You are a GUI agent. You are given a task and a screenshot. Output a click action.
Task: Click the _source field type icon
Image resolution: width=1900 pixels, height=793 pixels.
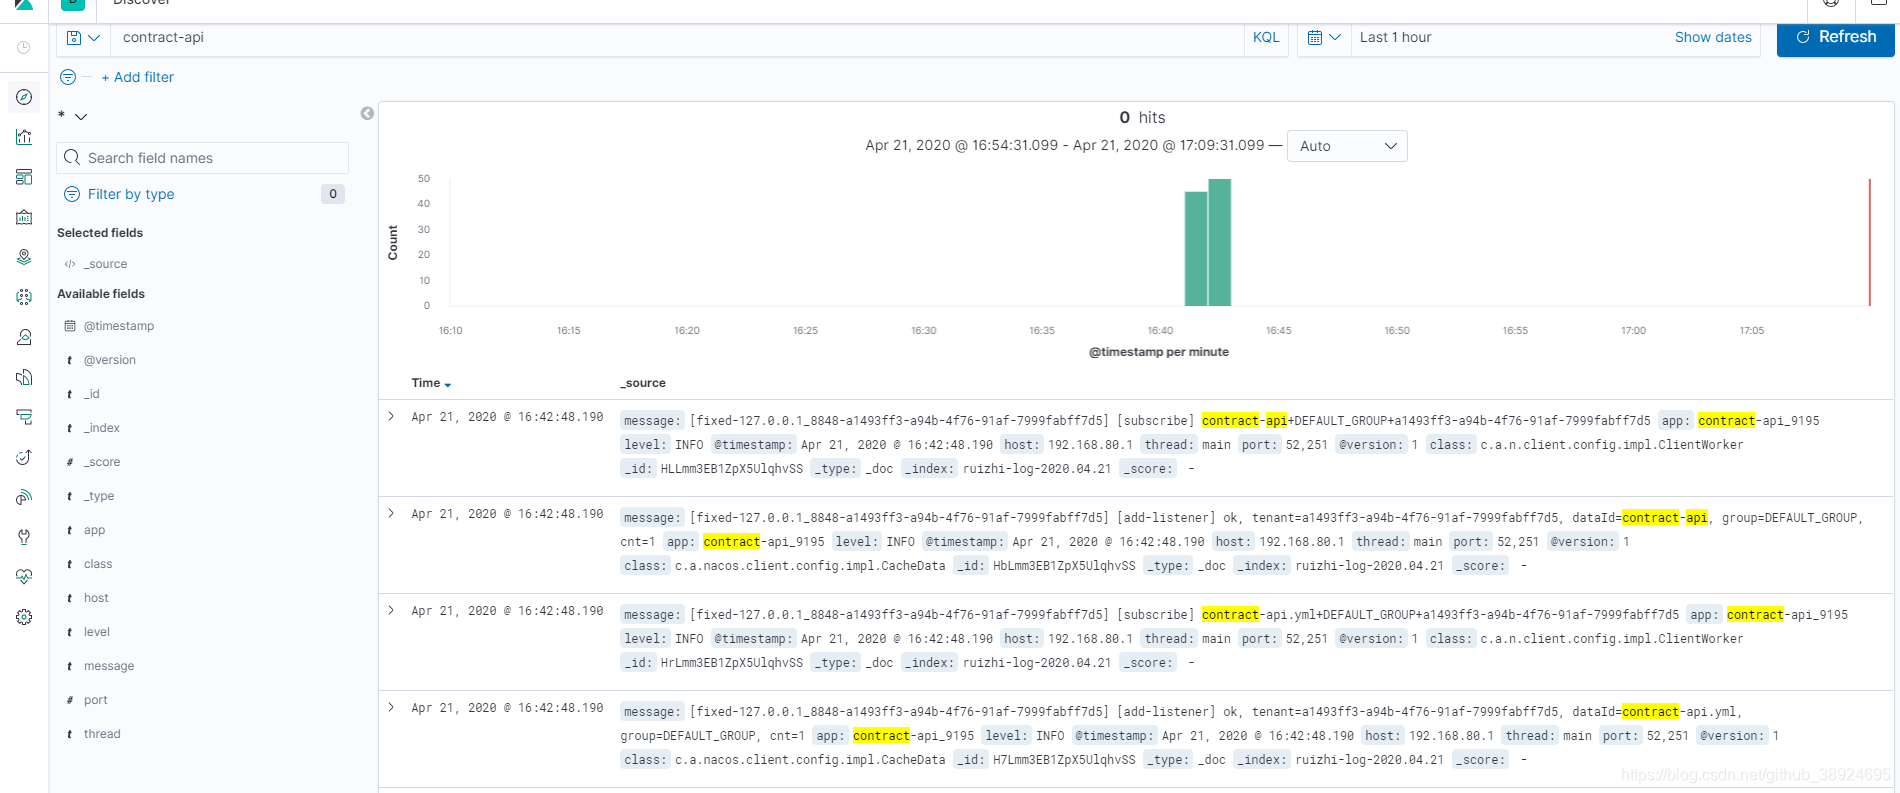pos(70,264)
